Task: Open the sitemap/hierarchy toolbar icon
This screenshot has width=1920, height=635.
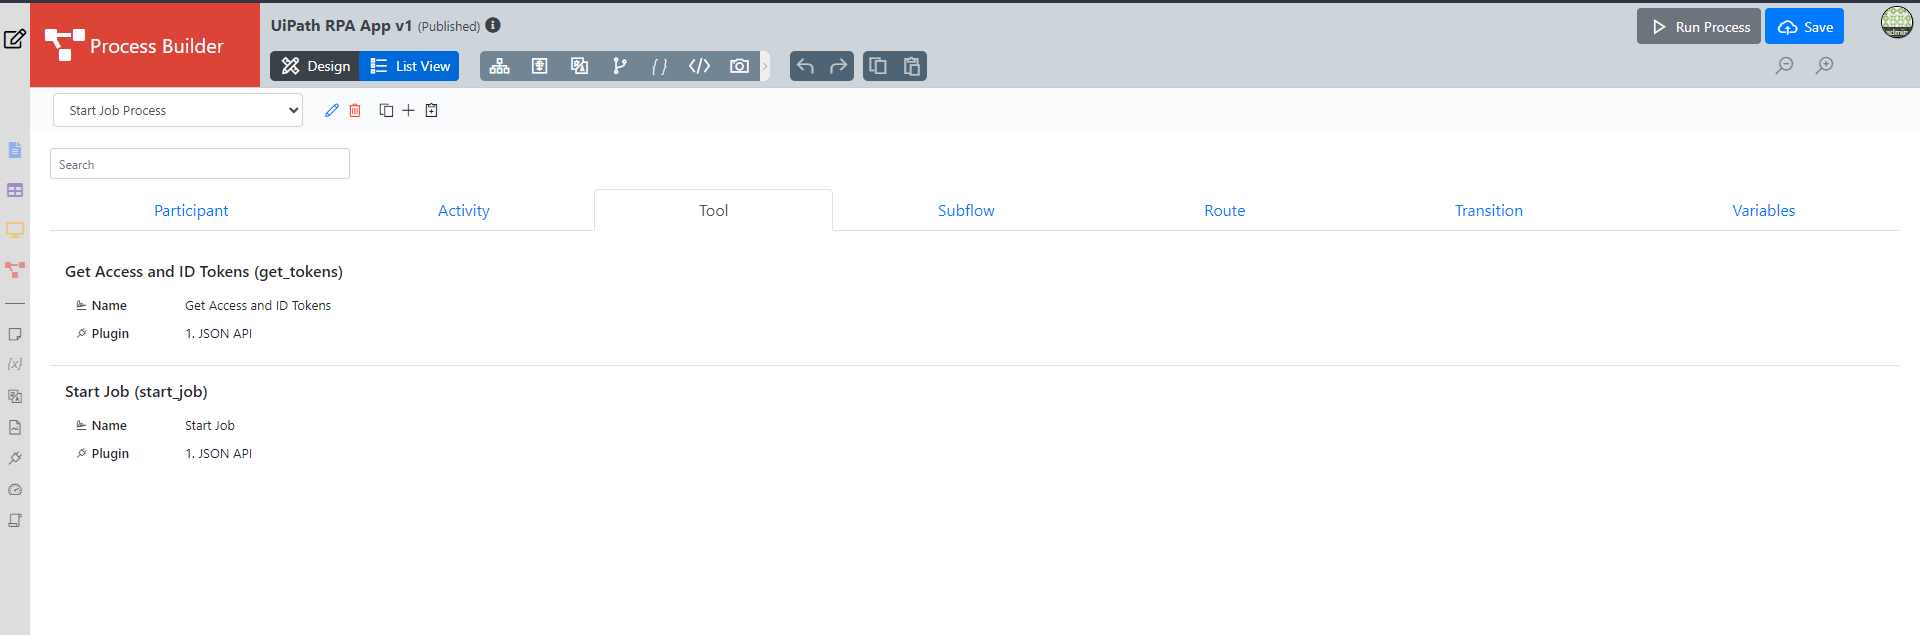Action: tap(500, 66)
